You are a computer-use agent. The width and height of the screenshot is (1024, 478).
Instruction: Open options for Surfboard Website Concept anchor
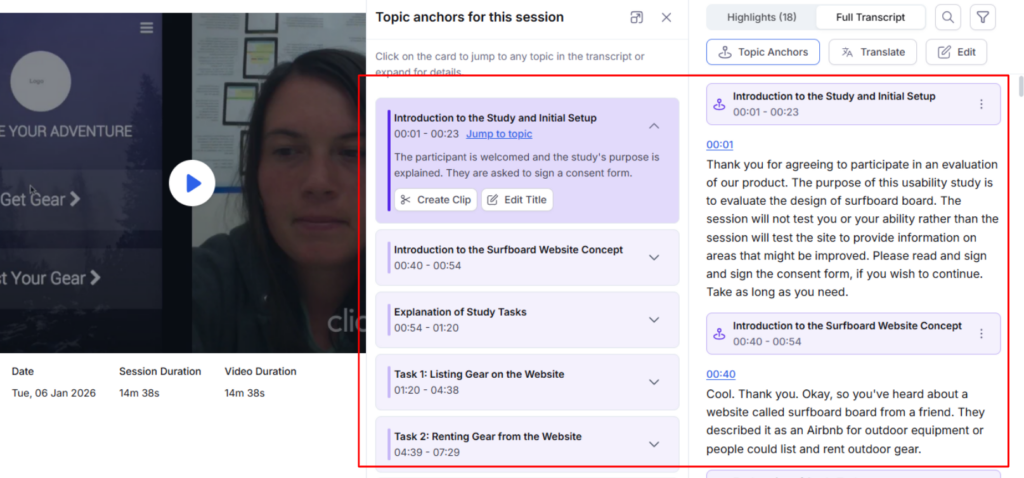(981, 334)
